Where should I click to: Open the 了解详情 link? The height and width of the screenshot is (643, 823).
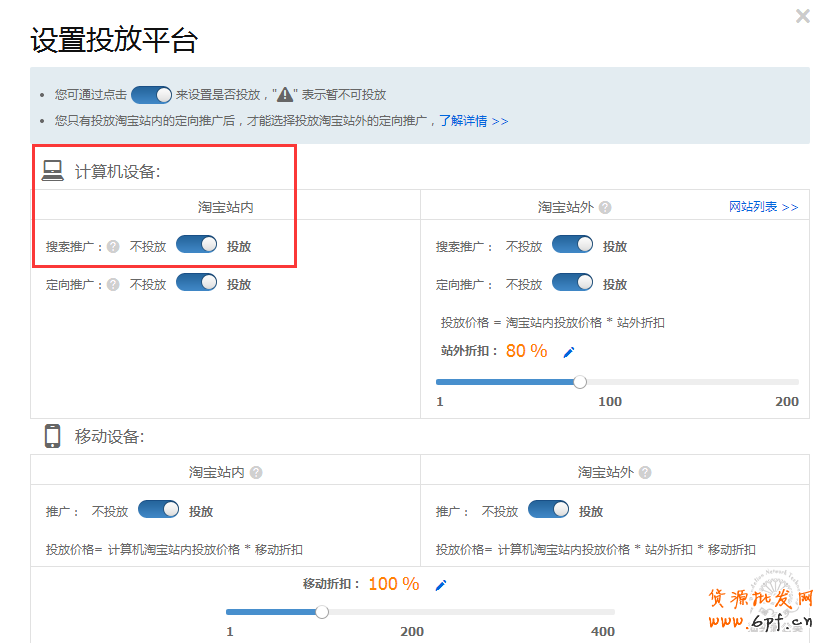pos(475,121)
